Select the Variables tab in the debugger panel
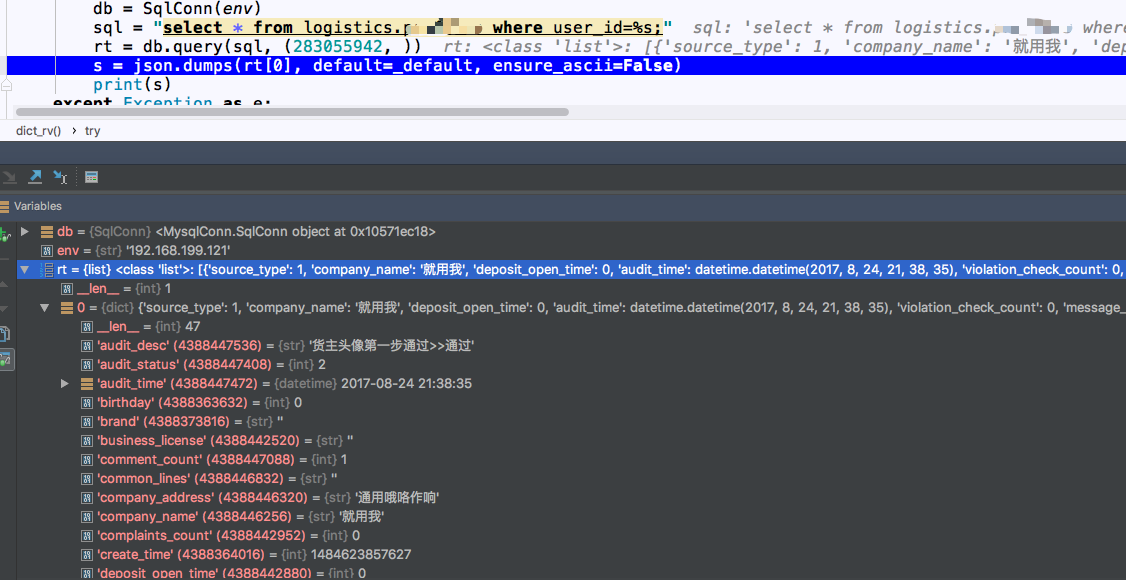Viewport: 1126px width, 580px height. (x=37, y=206)
